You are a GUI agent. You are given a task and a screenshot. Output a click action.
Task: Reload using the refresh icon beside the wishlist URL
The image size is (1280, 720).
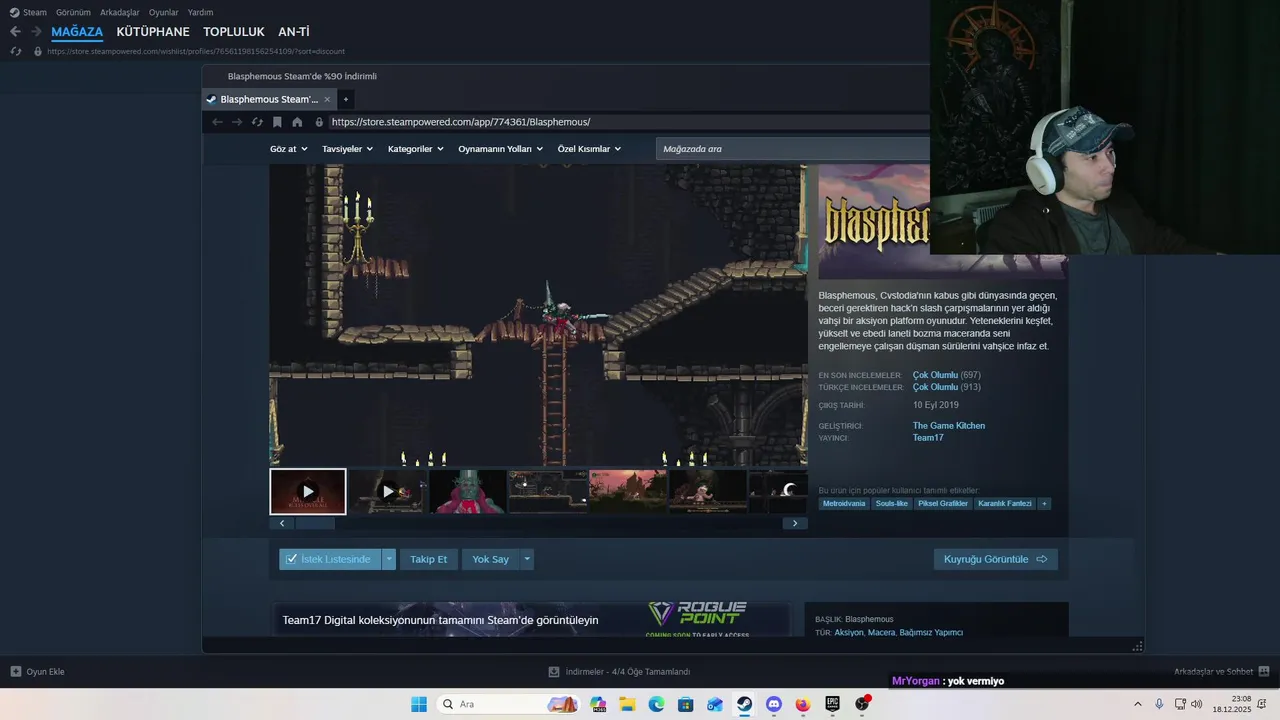(15, 51)
